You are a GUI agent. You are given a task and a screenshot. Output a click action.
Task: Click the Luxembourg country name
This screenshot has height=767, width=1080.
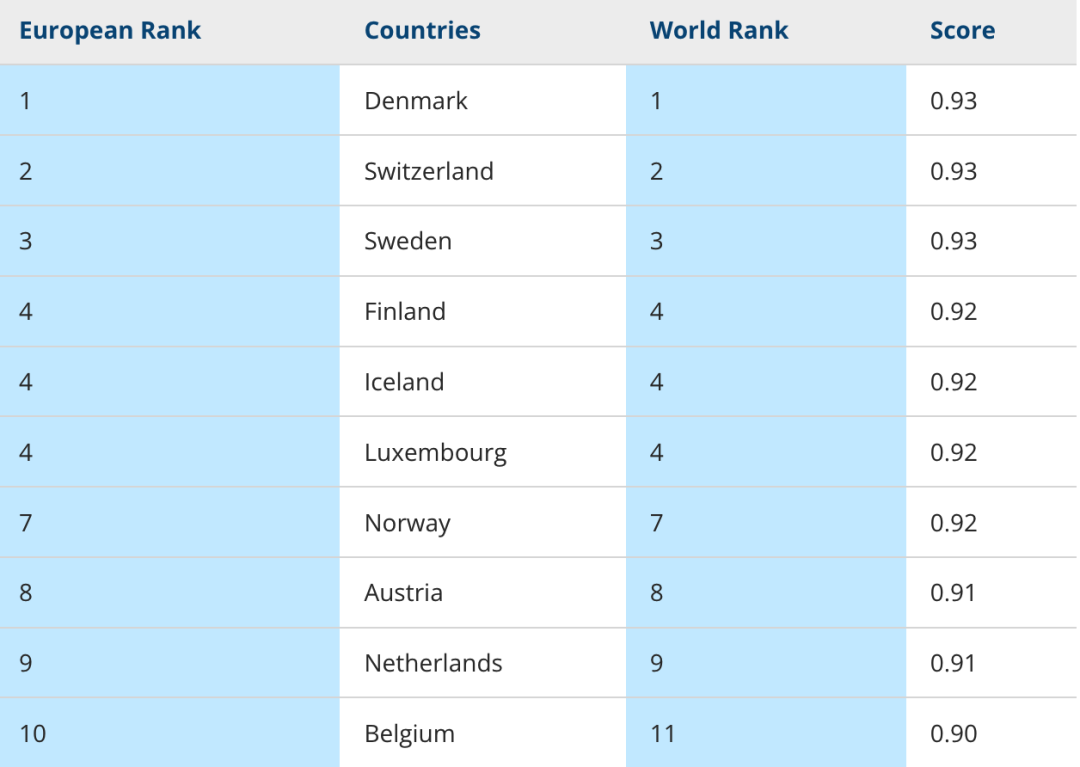click(x=435, y=453)
